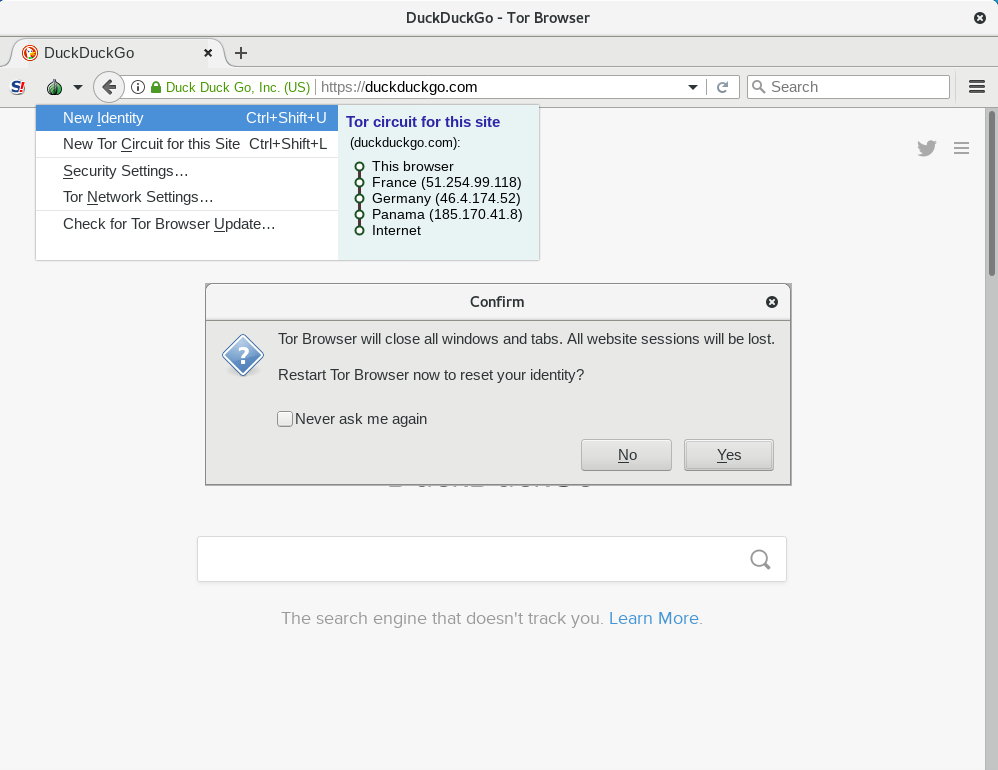Image resolution: width=998 pixels, height=770 pixels.
Task: Select the New Identity menu item
Action: [186, 118]
